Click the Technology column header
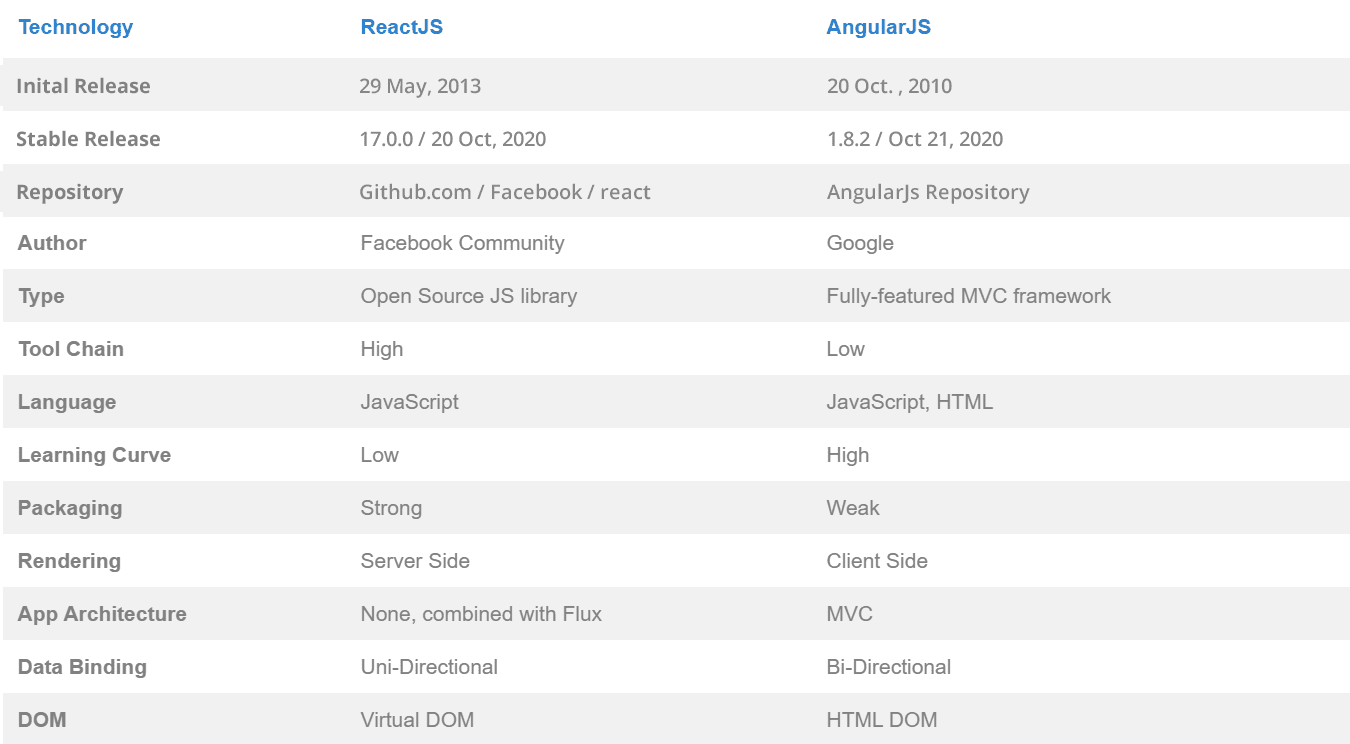Screen dimensions: 1350x744 (75, 27)
